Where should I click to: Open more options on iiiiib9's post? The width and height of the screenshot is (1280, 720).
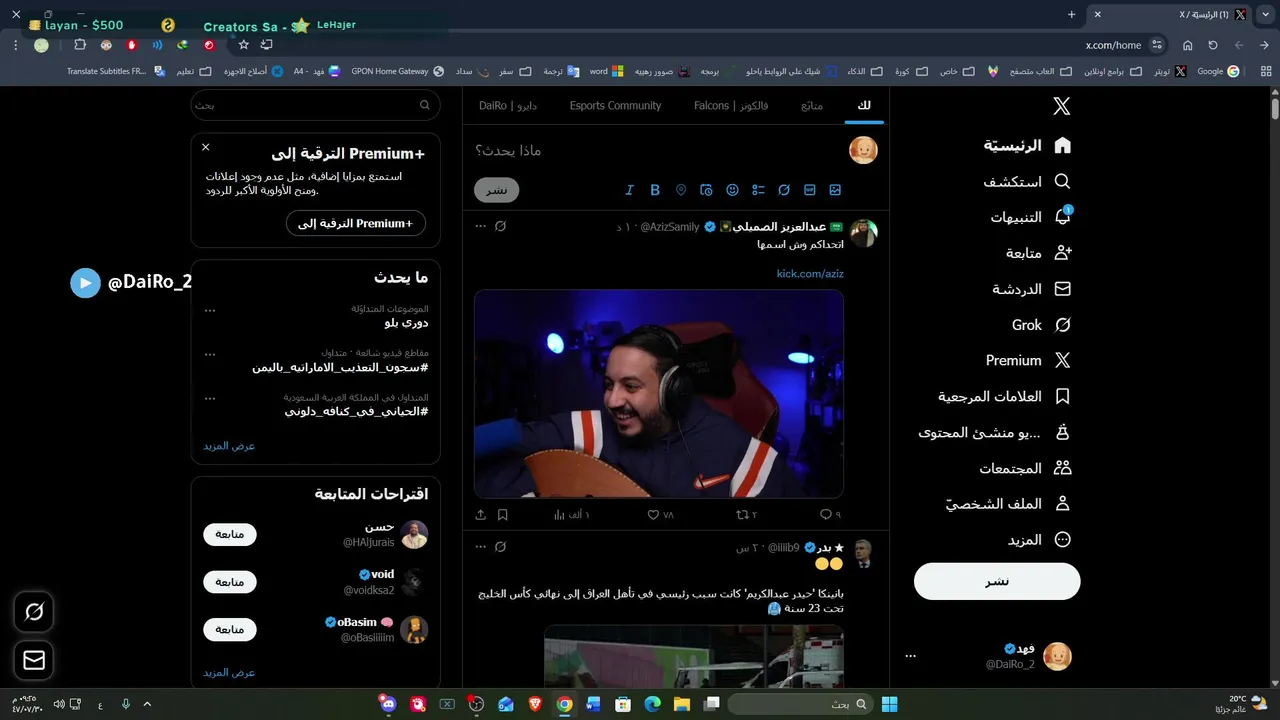click(481, 548)
